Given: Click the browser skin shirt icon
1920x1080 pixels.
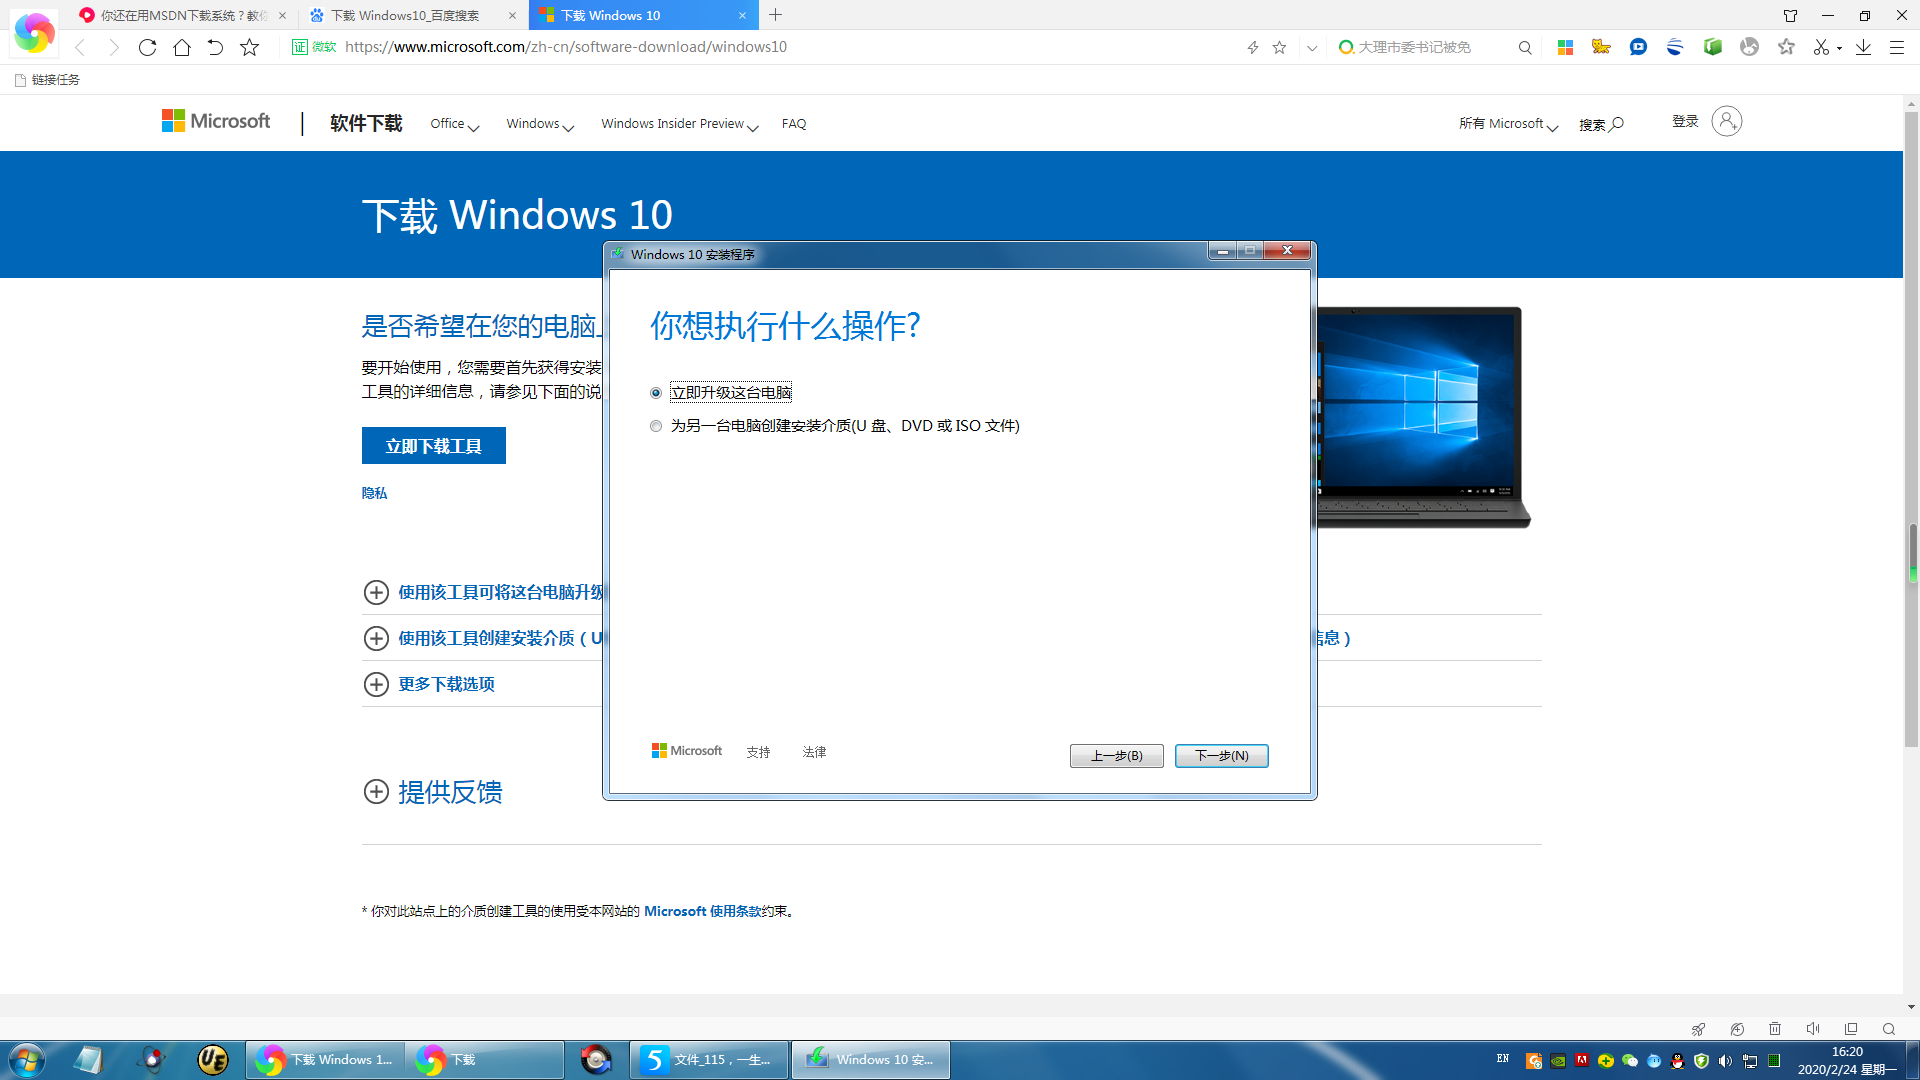Looking at the screenshot, I should point(1790,15).
